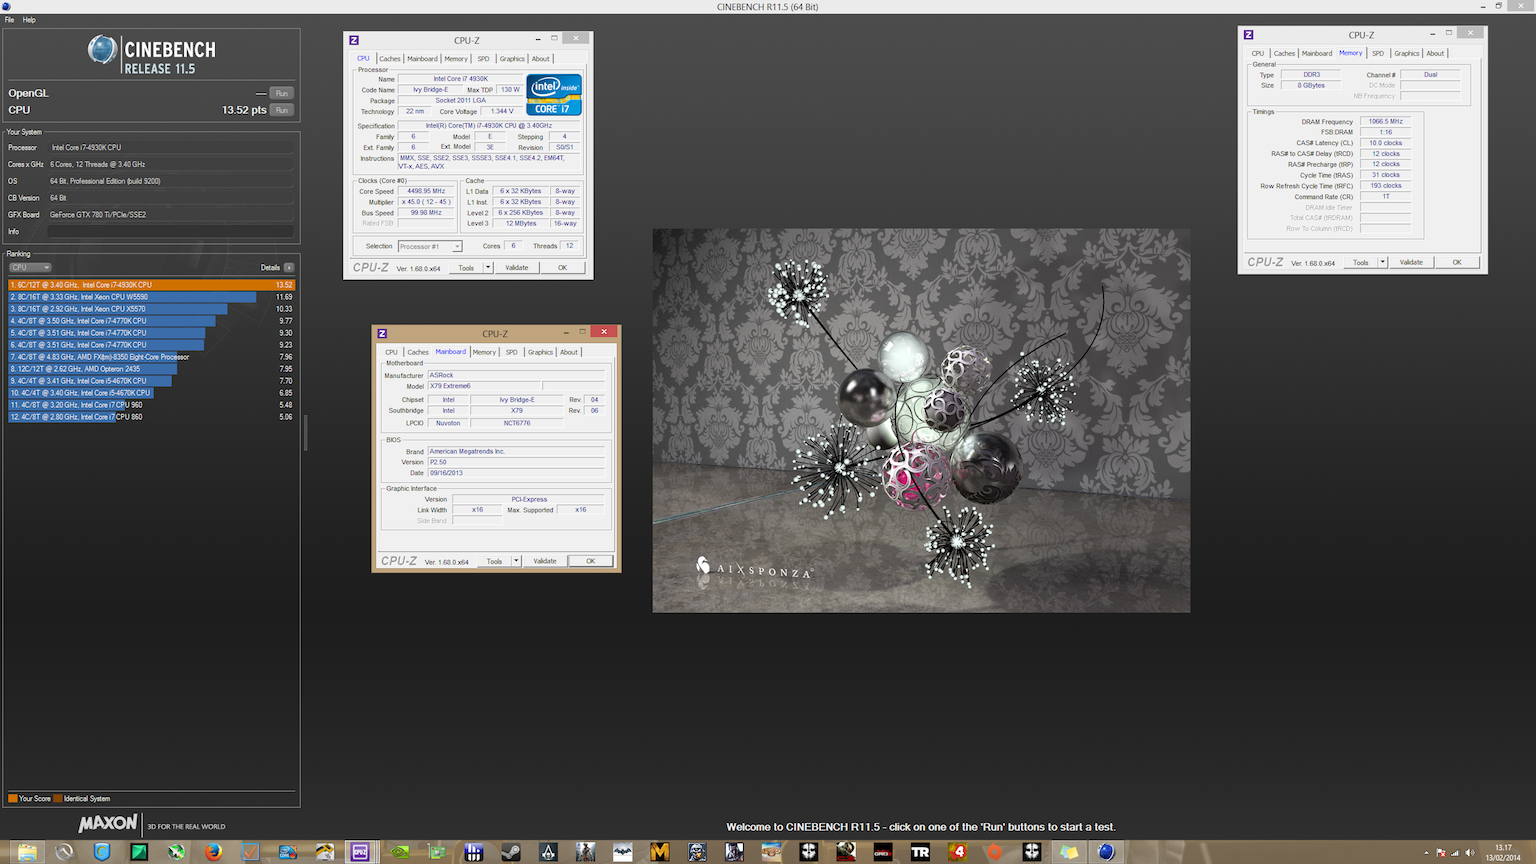The width and height of the screenshot is (1536, 864).
Task: Click the X79 Extreme6 model field
Action: point(484,386)
